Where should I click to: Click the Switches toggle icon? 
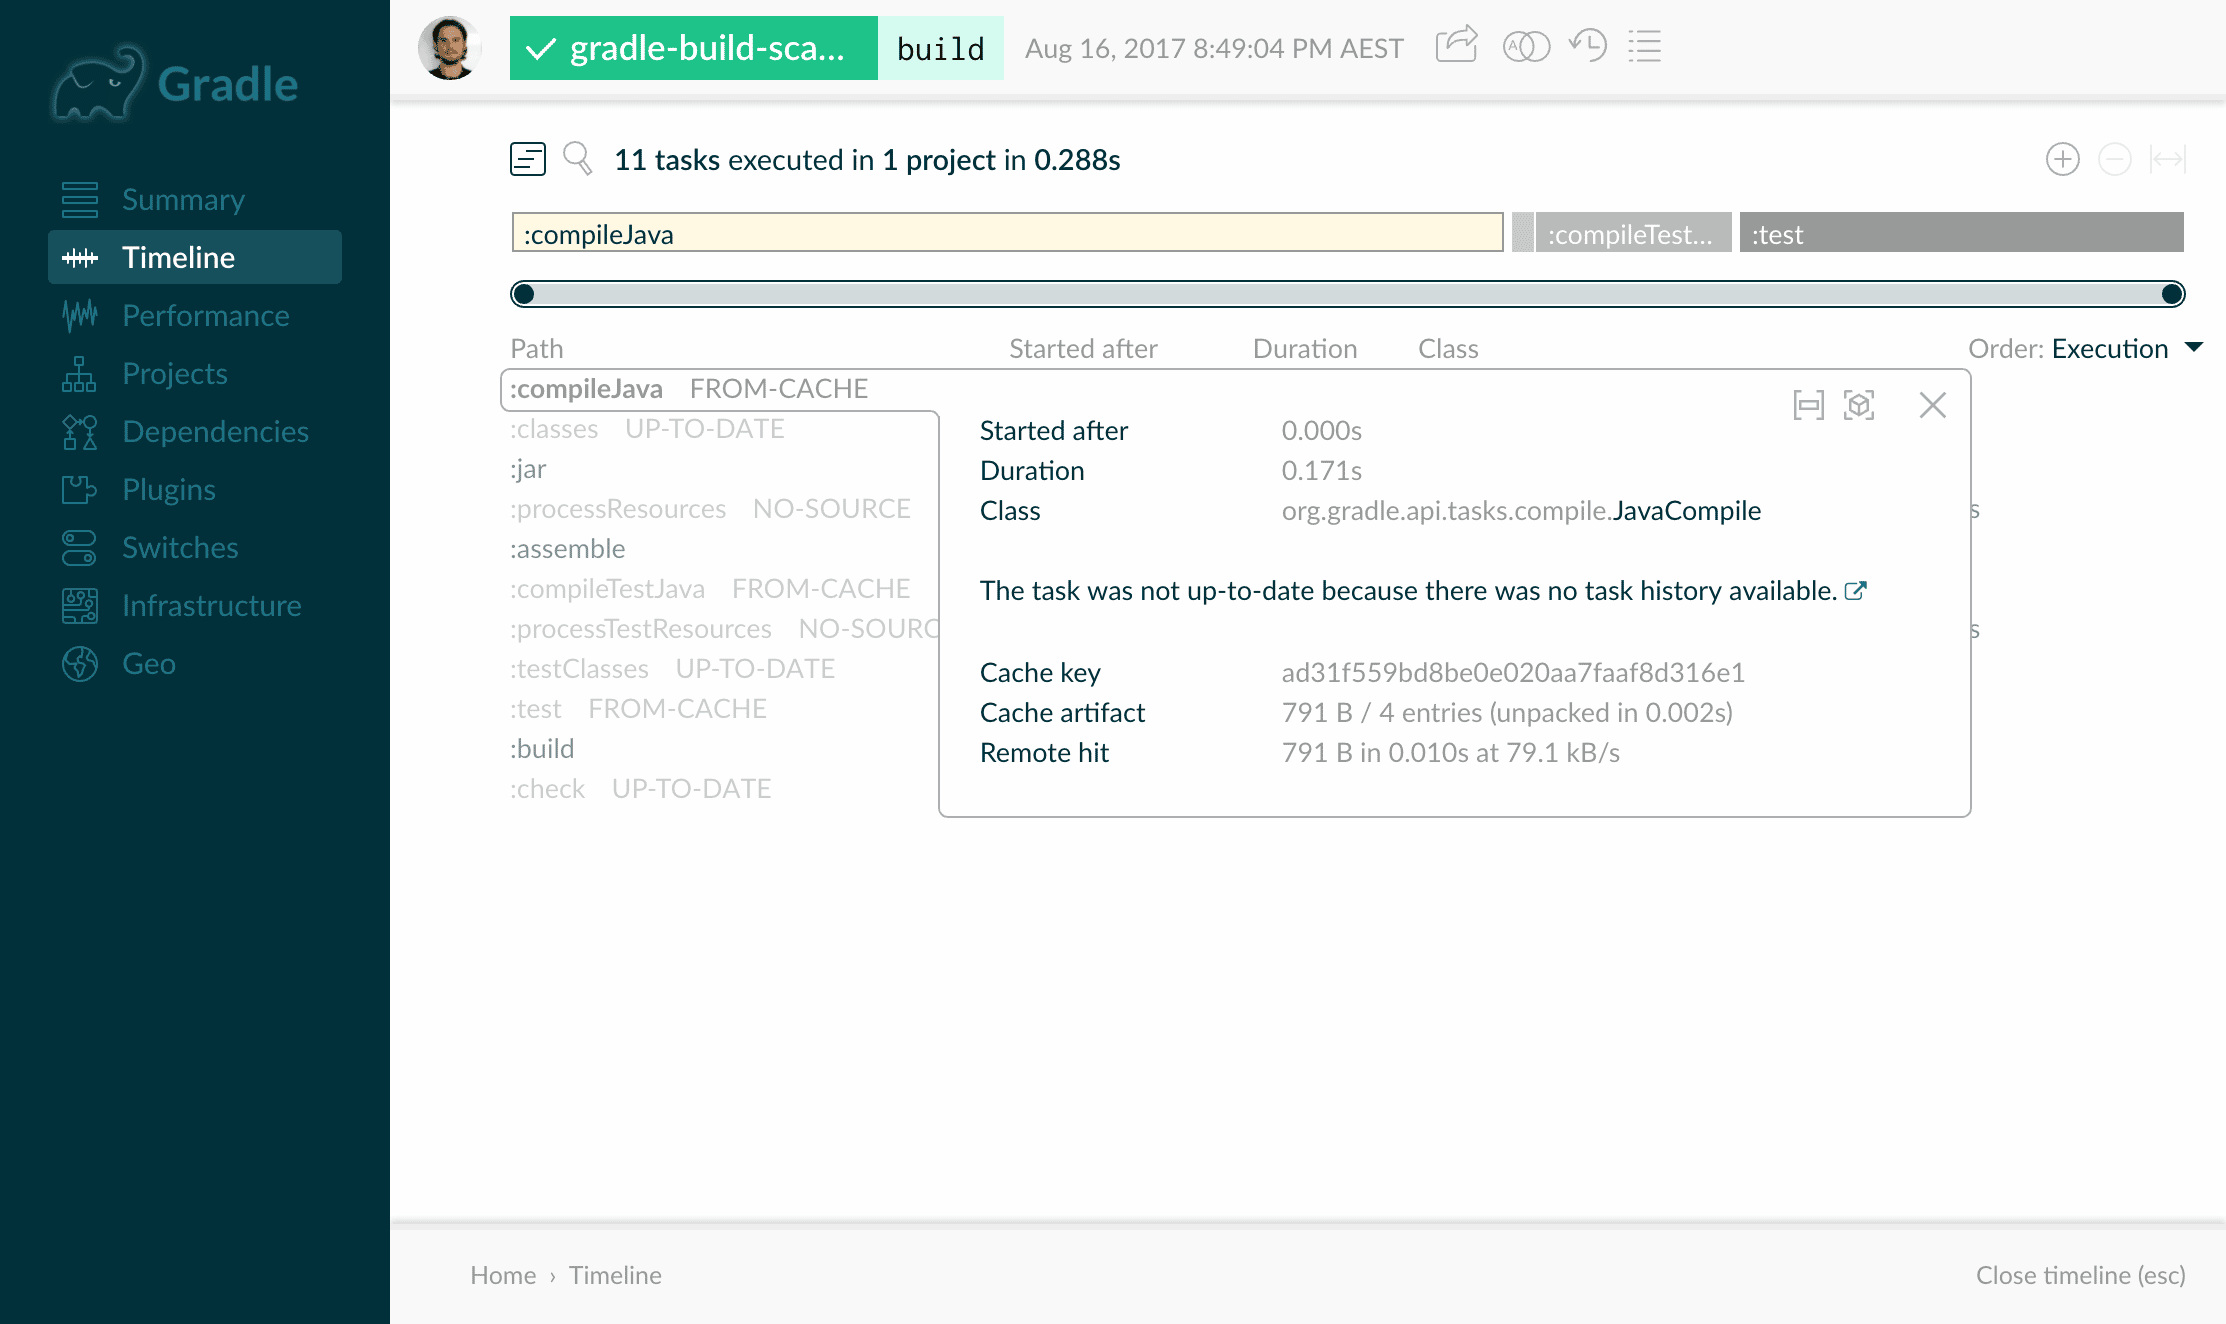pyautogui.click(x=80, y=548)
